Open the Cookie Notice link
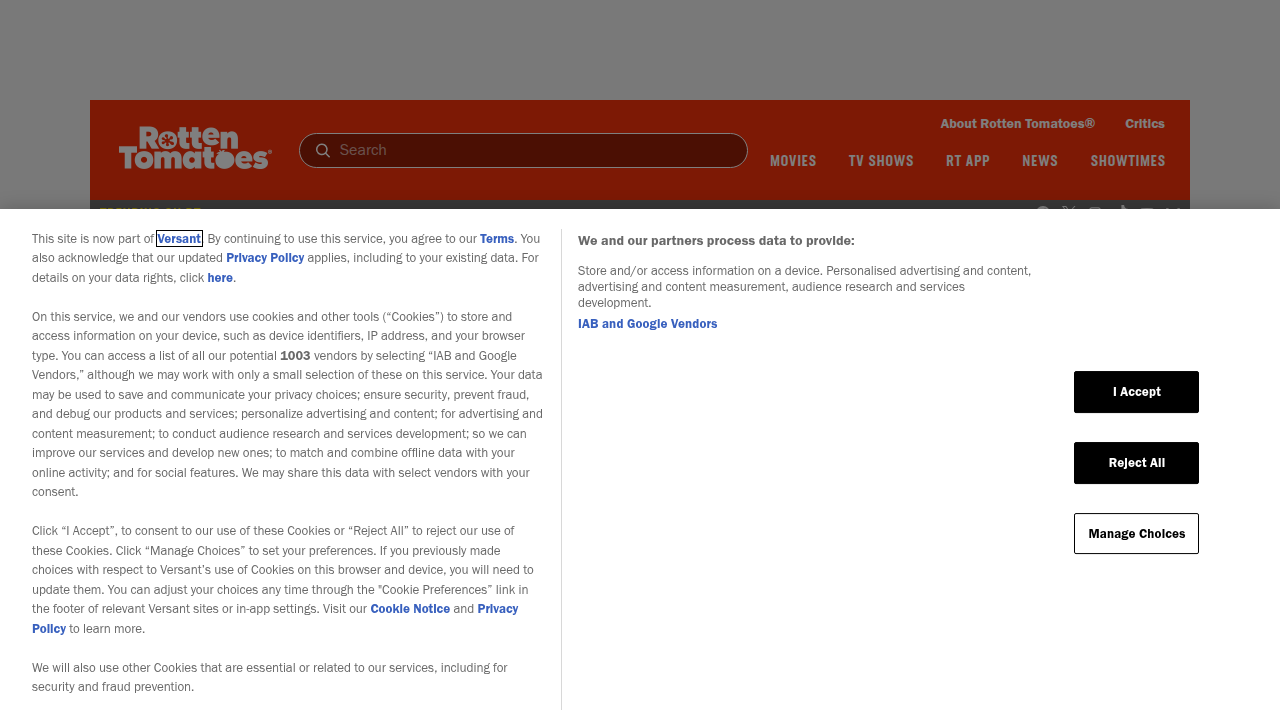 (x=410, y=609)
